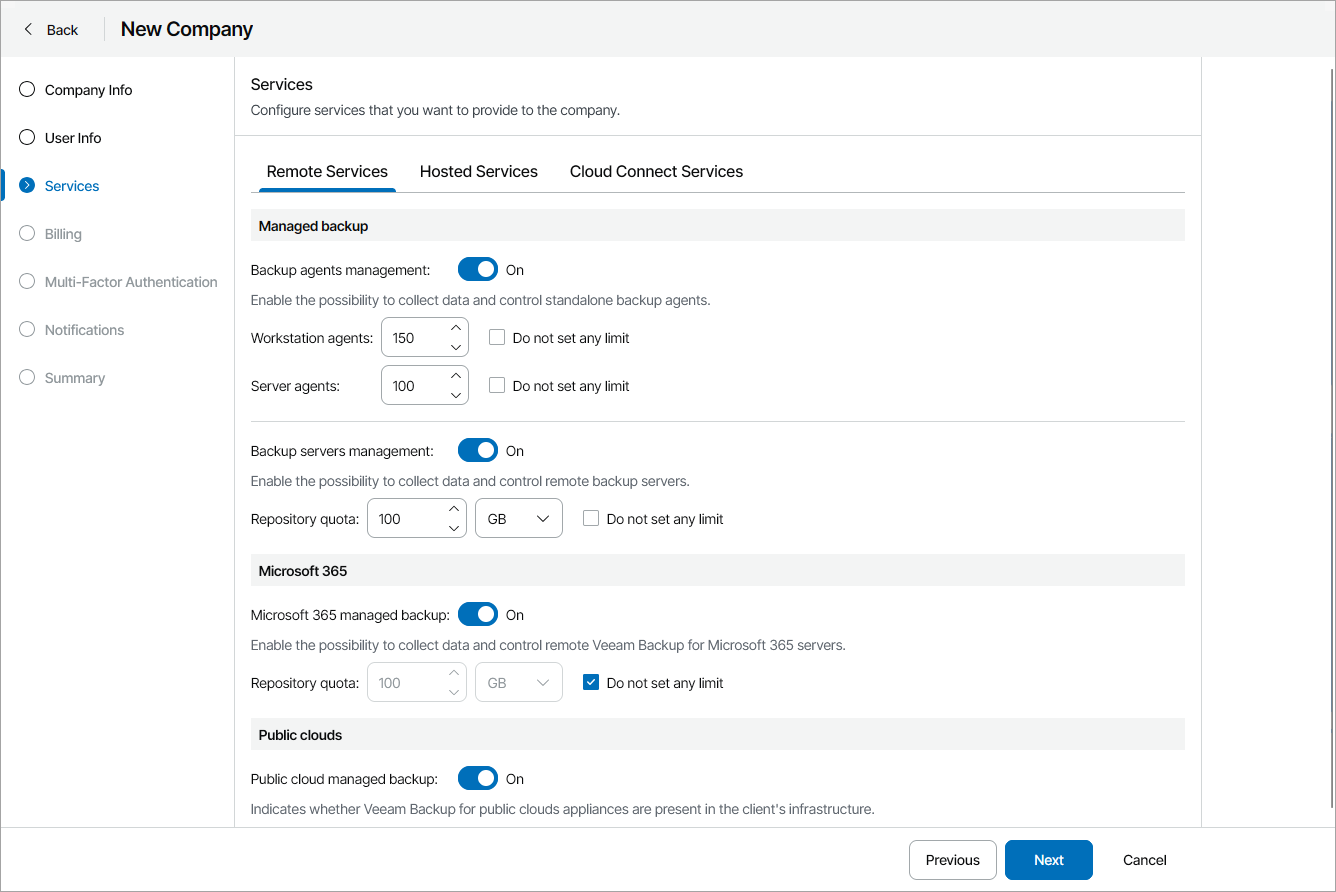The width and height of the screenshot is (1336, 892).
Task: Disable the Backup servers management switch
Action: (477, 449)
